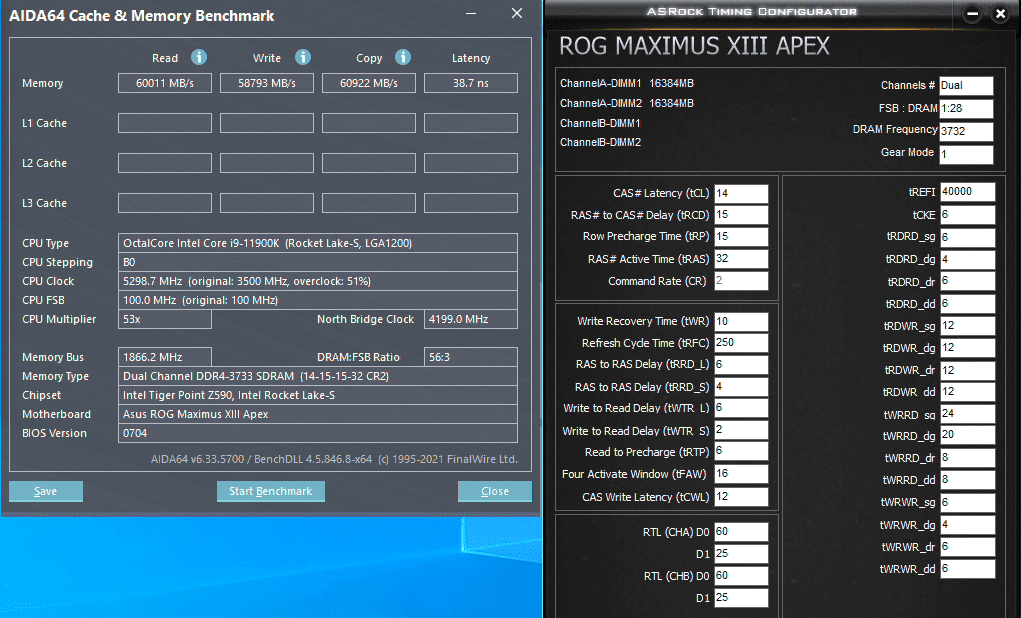Click the CPU Stepping value B0
This screenshot has height=618, width=1021.
[x=318, y=262]
